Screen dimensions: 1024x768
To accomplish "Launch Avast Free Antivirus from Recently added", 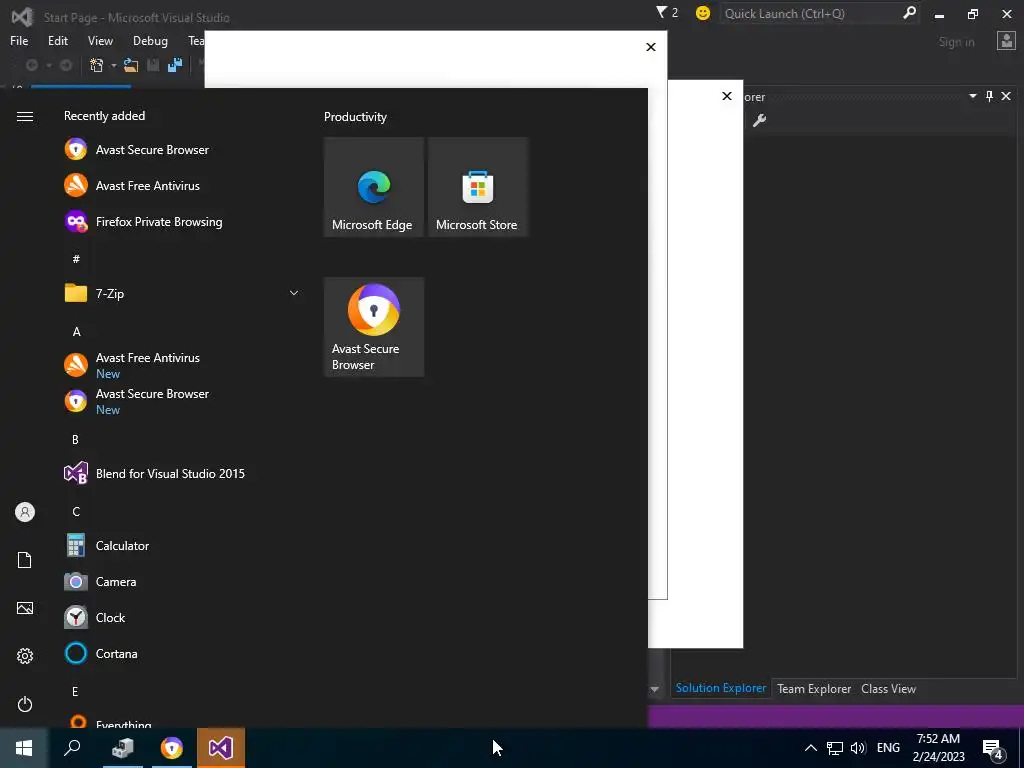I will [x=183, y=185].
